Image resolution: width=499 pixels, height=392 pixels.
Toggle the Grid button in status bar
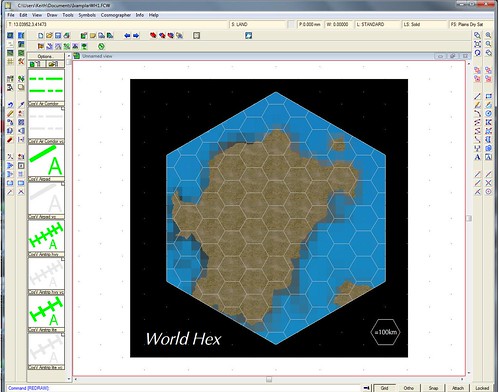point(384,388)
